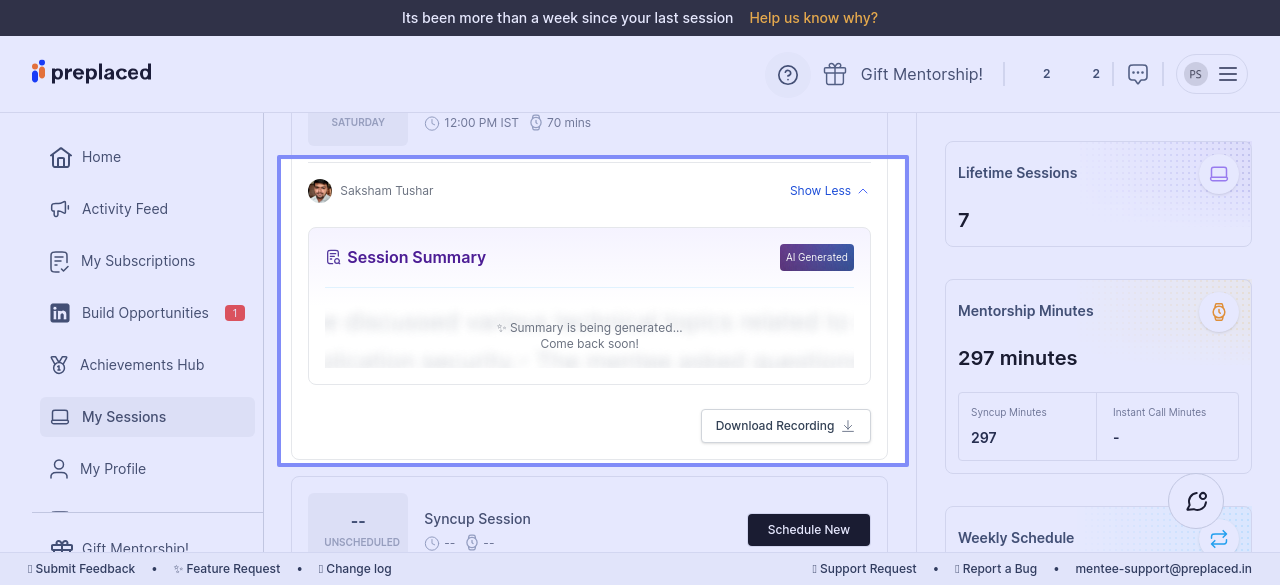Open the Submit Feedback footer link

click(85, 569)
